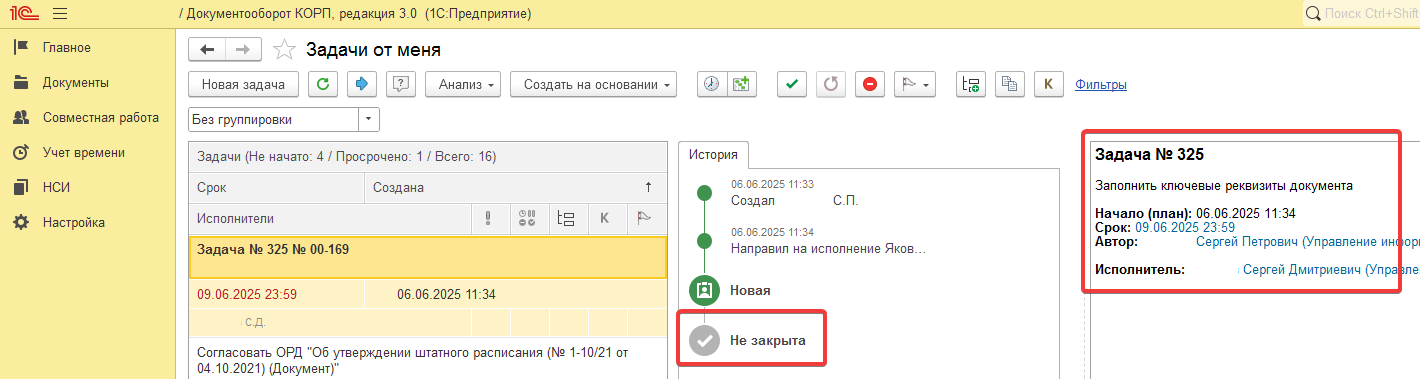The height and width of the screenshot is (379, 1420).
Task: Click the subtasks count column header icon
Action: point(528,218)
